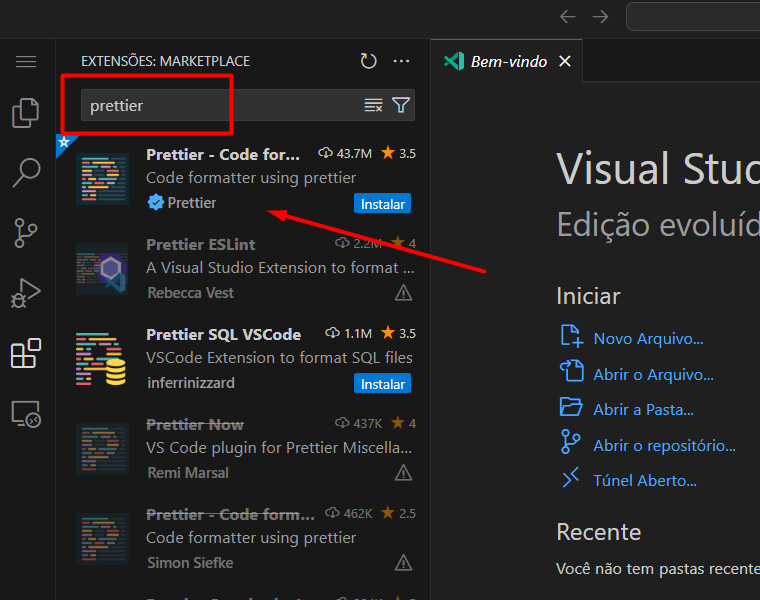The width and height of the screenshot is (760, 600).
Task: Click warning icon on Simon Siefke row
Action: pyautogui.click(x=403, y=563)
